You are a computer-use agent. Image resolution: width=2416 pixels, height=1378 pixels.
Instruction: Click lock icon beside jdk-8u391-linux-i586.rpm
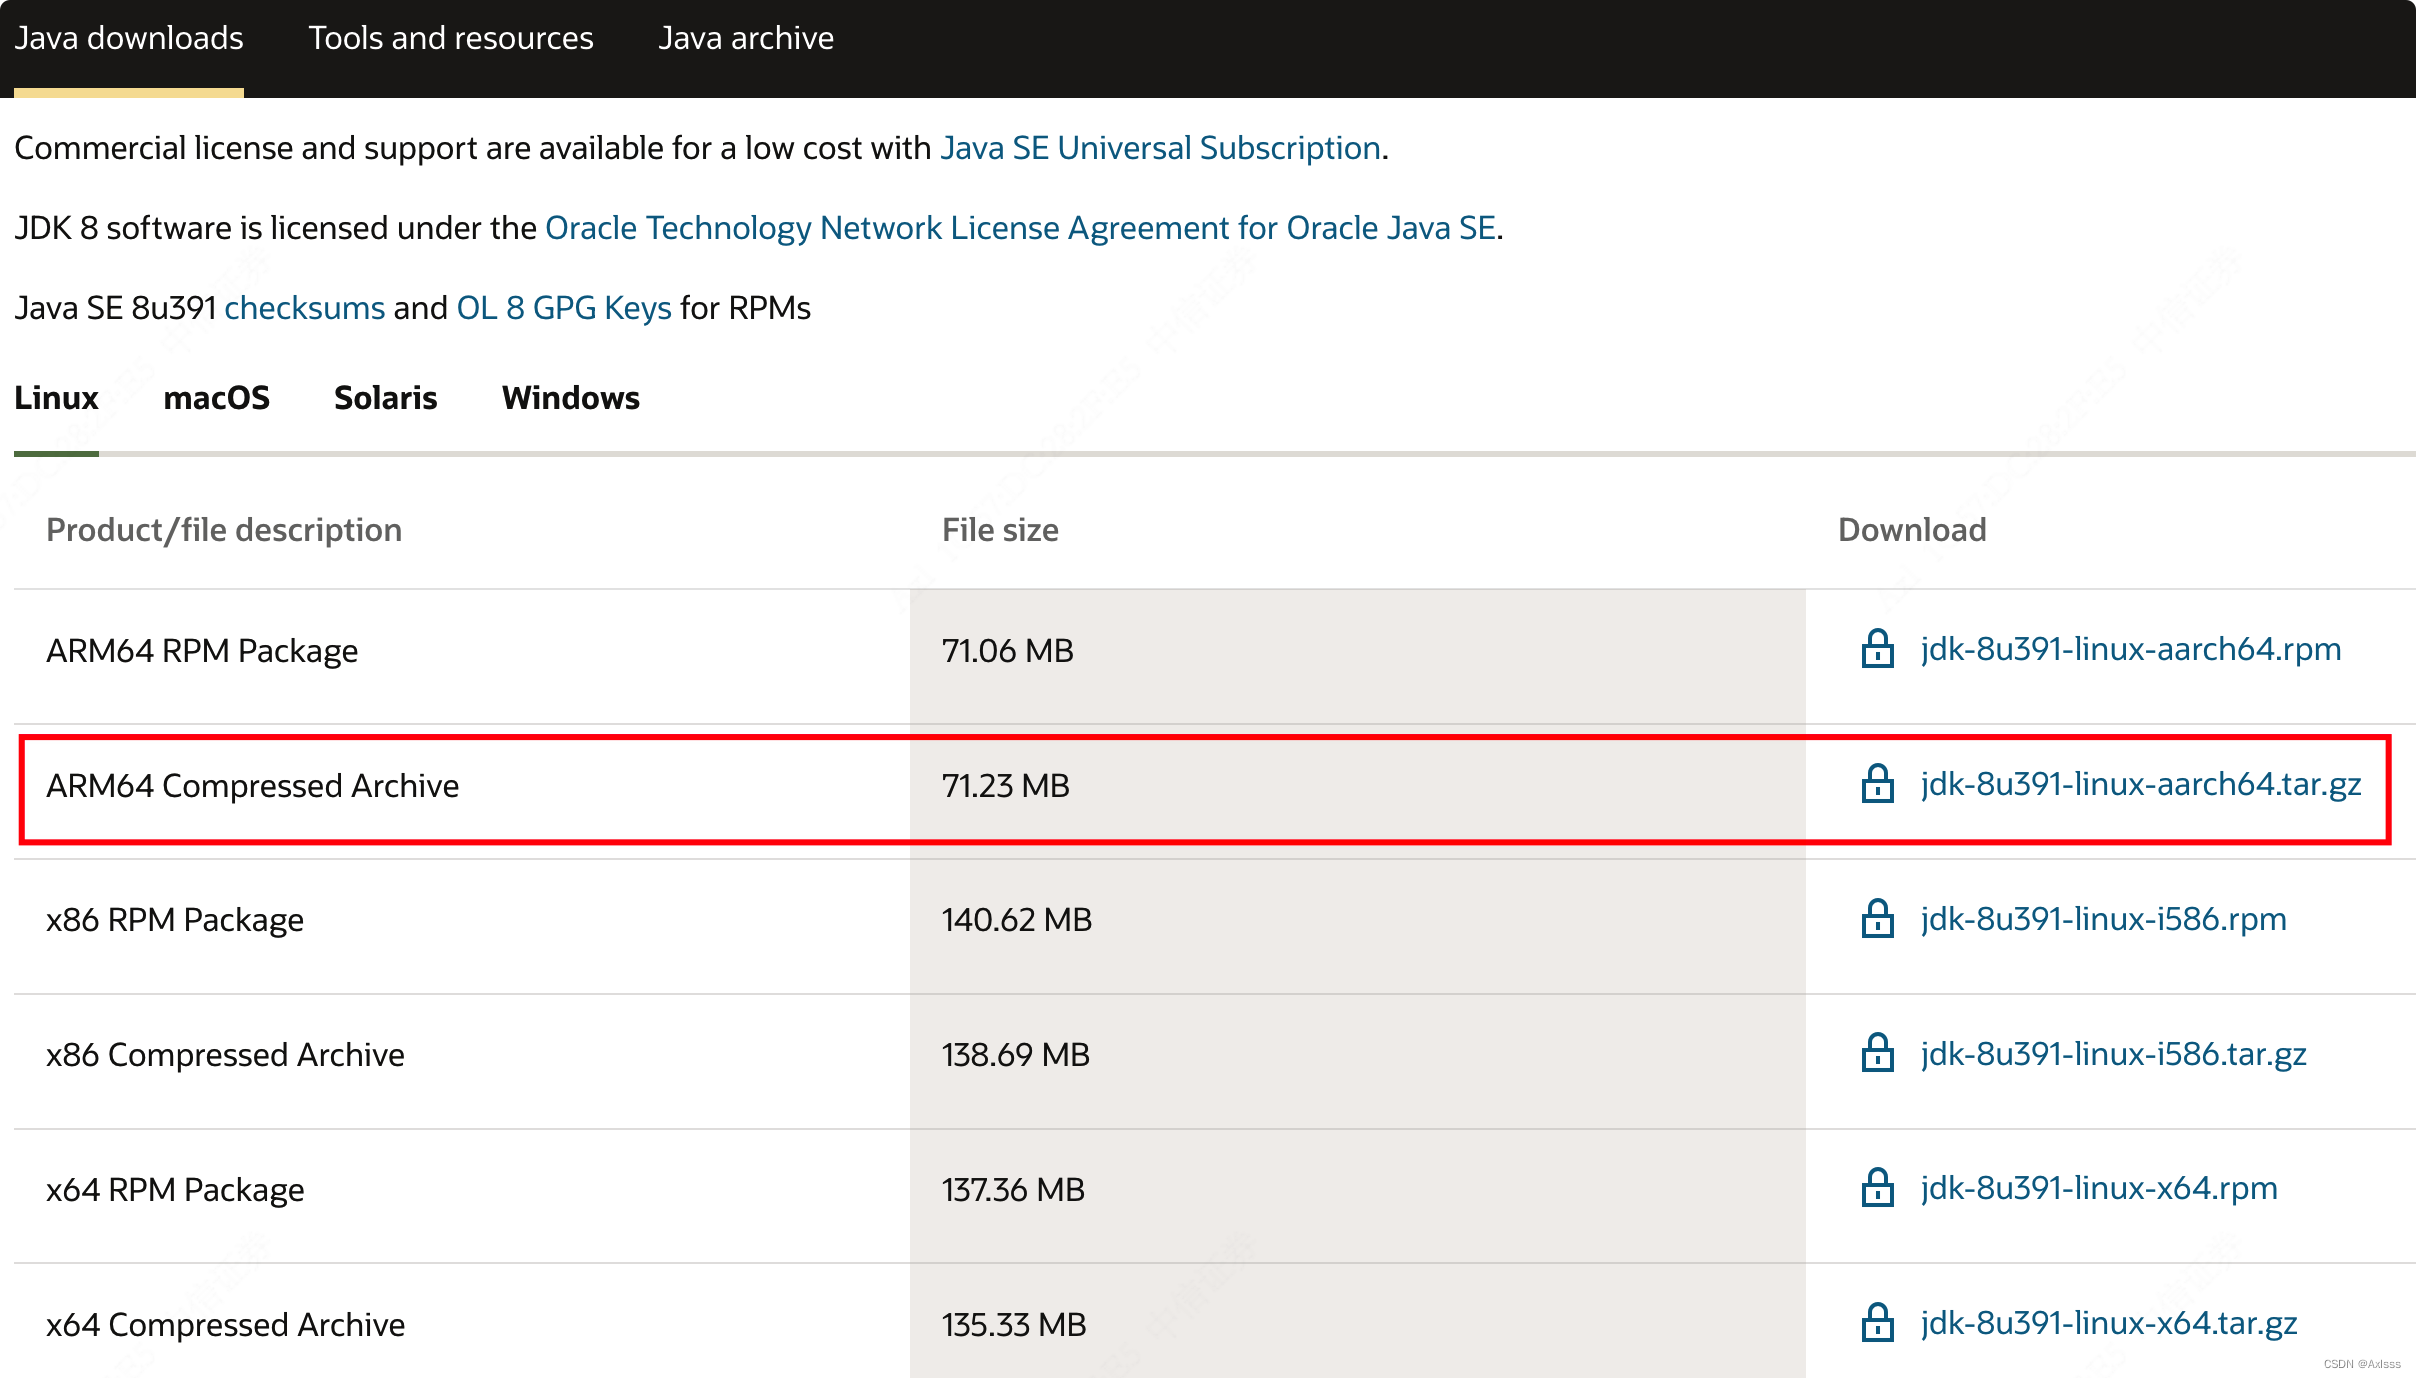coord(1877,918)
